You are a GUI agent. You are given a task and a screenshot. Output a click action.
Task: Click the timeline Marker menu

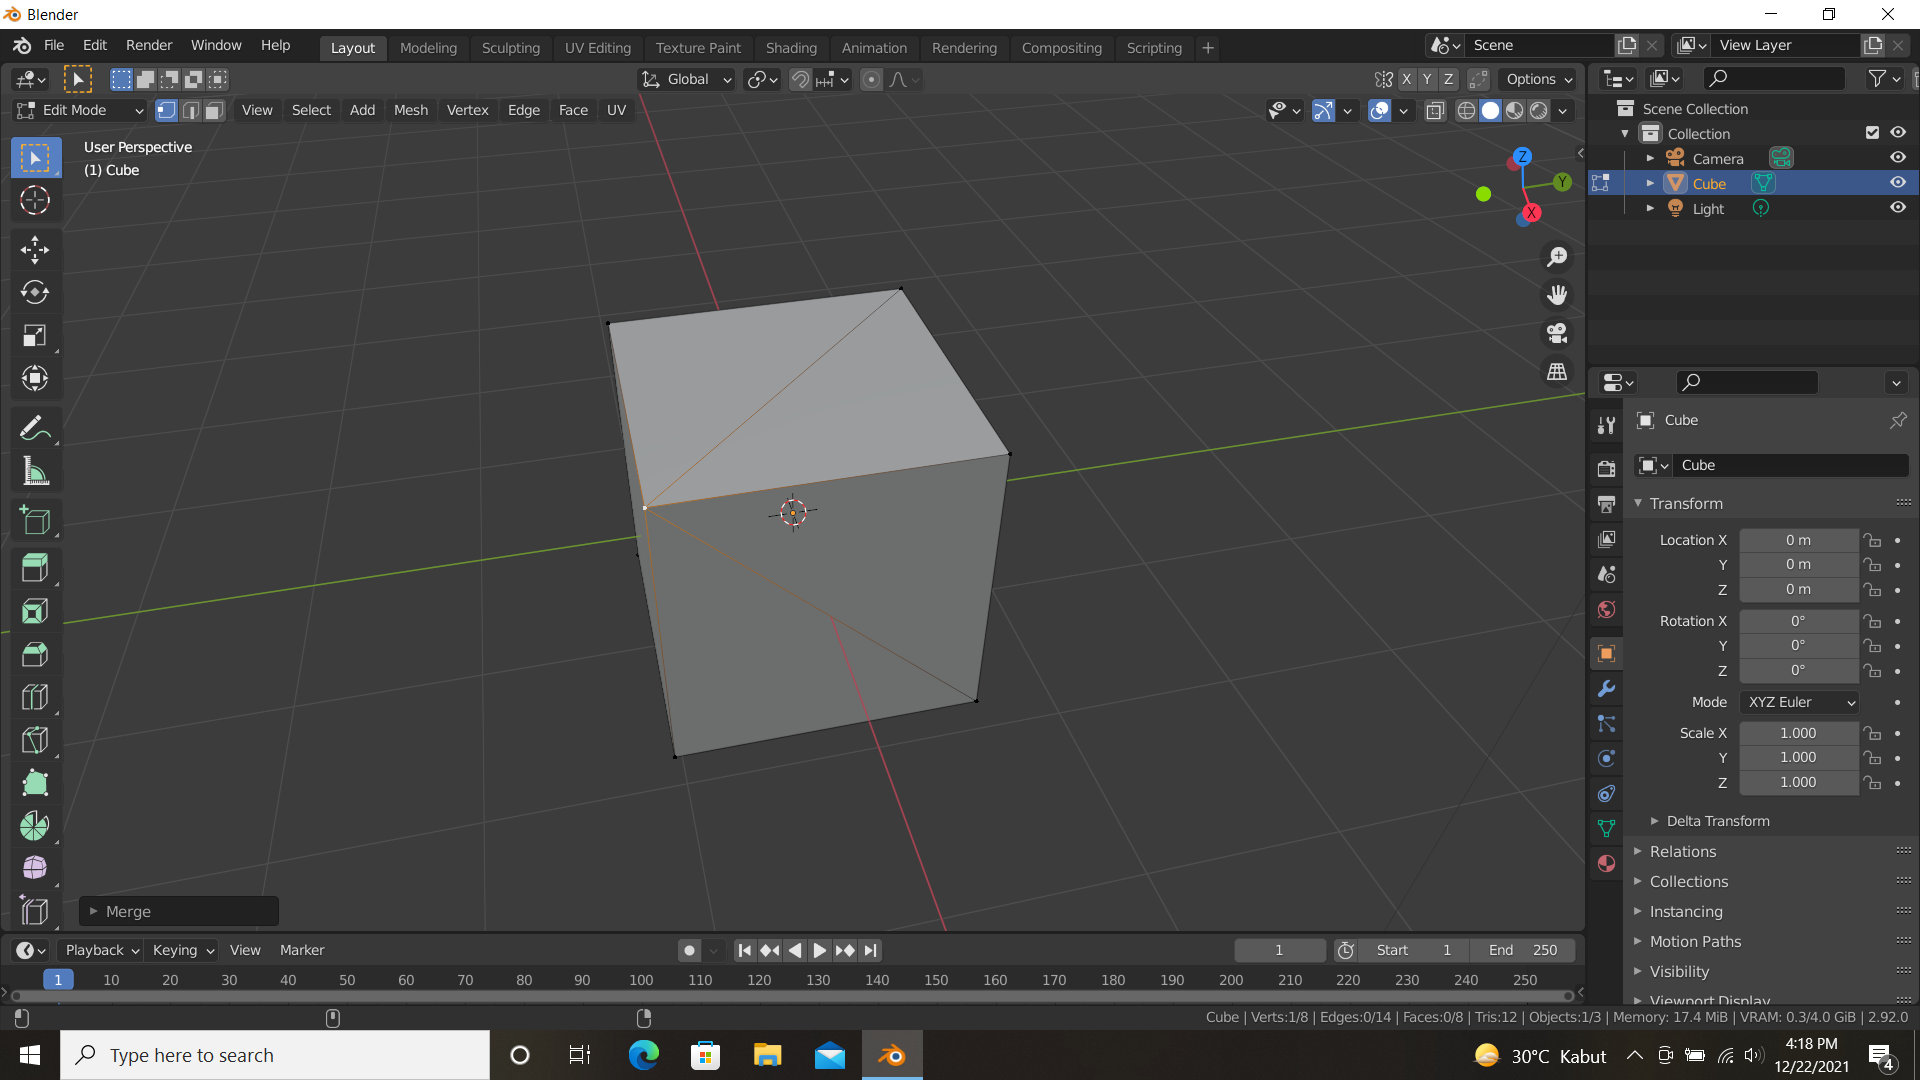(x=302, y=951)
